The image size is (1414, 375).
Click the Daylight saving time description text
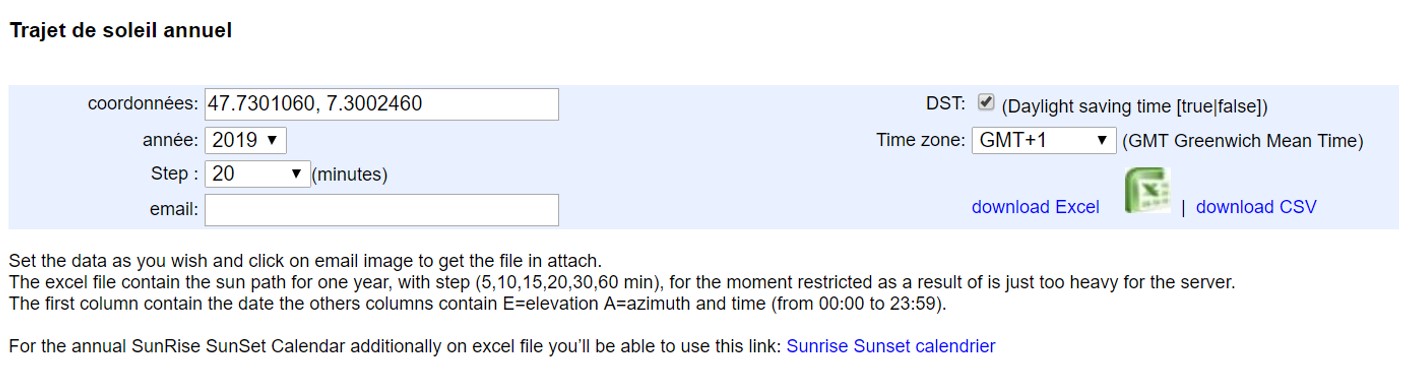click(1135, 107)
